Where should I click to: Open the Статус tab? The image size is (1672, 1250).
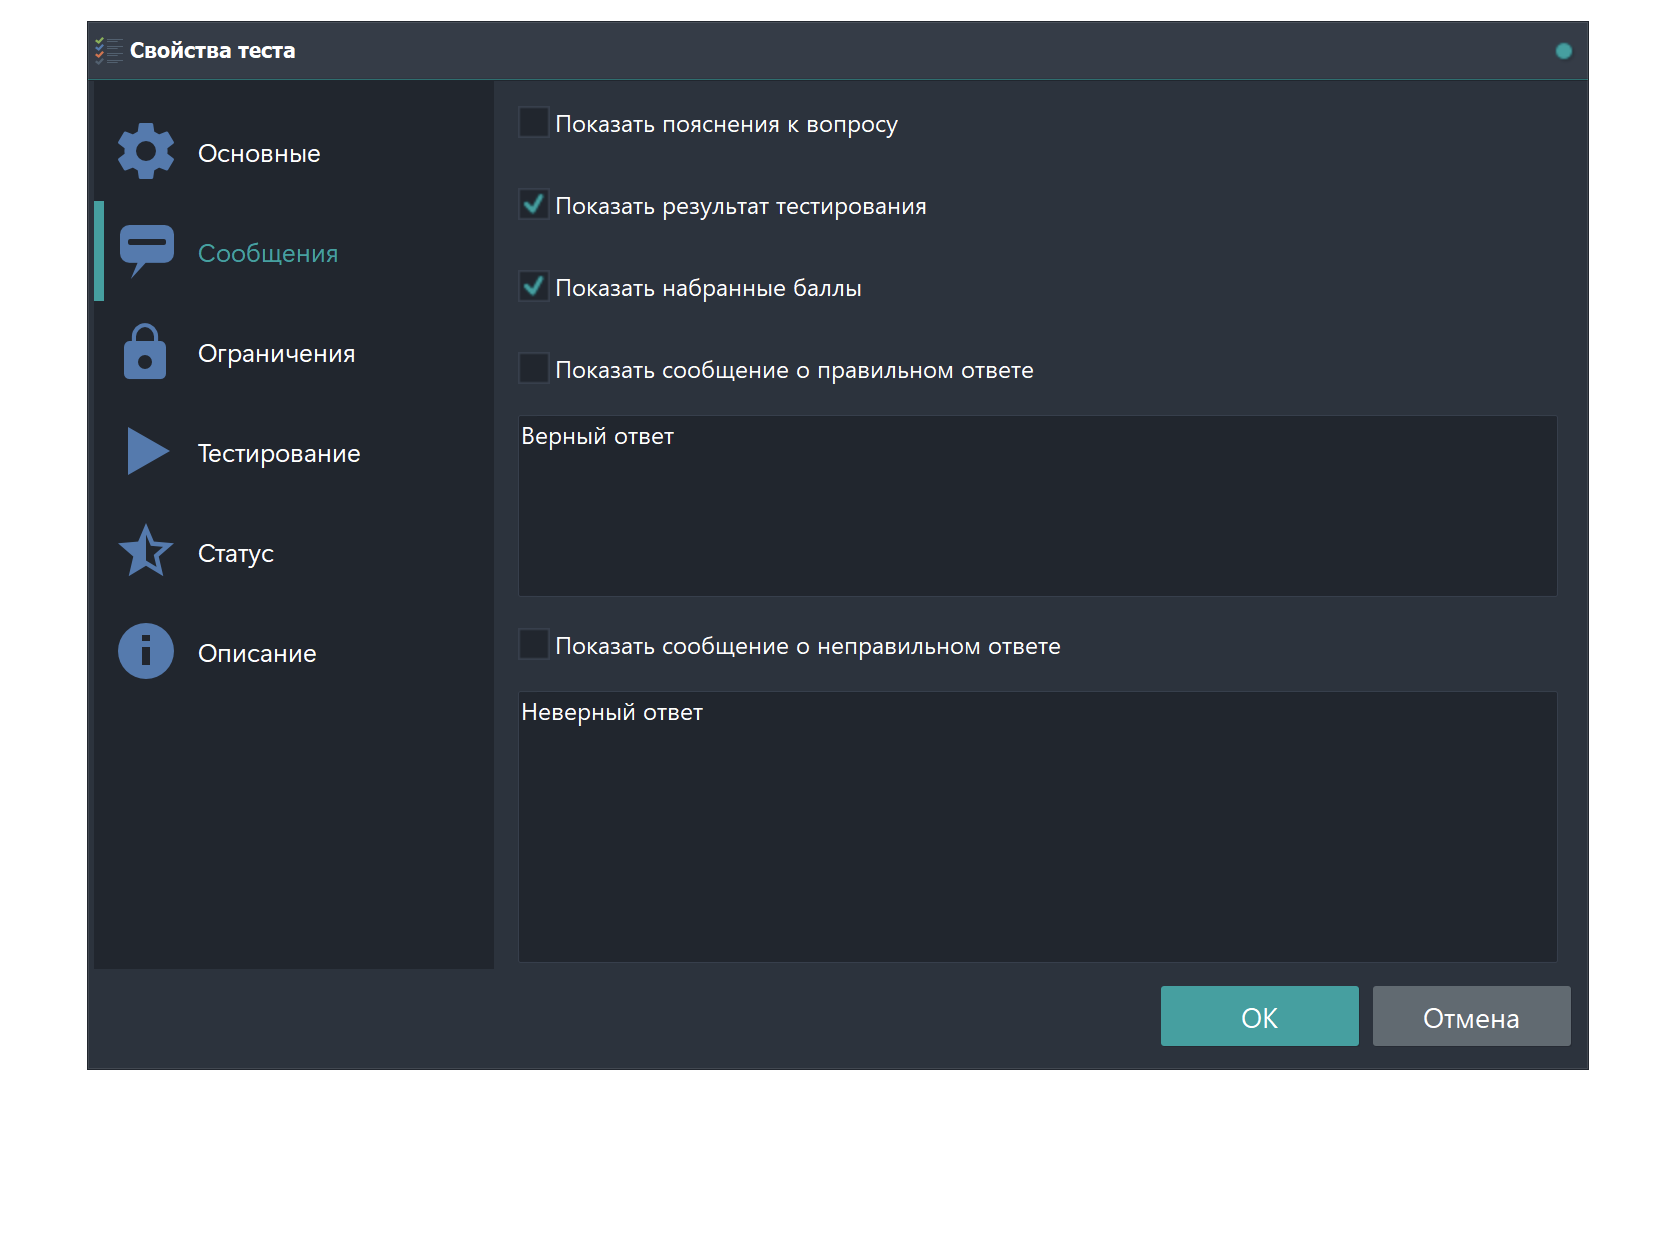pyautogui.click(x=294, y=551)
